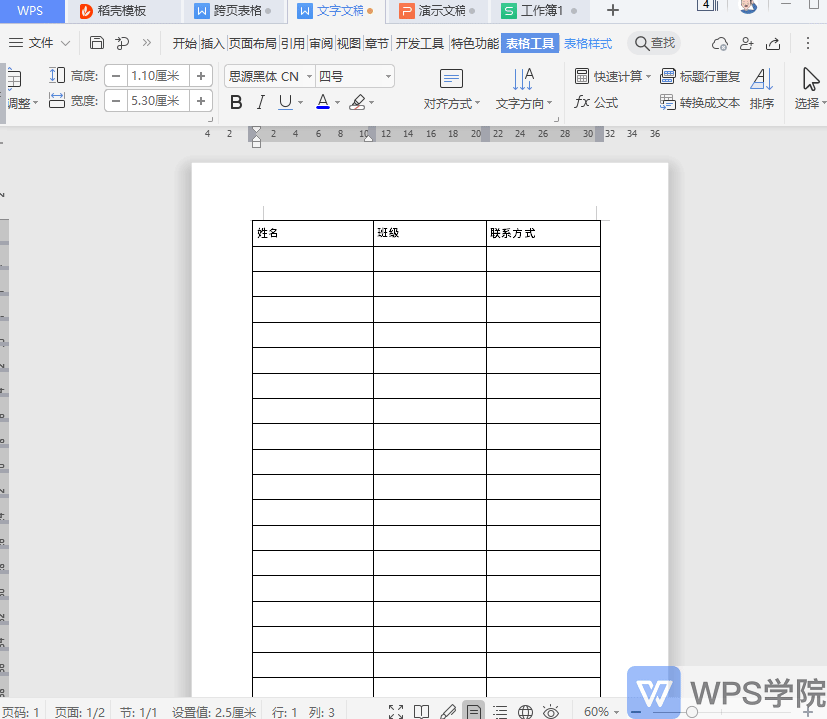Apply font color with the A icon
The height and width of the screenshot is (719, 827).
[x=323, y=102]
